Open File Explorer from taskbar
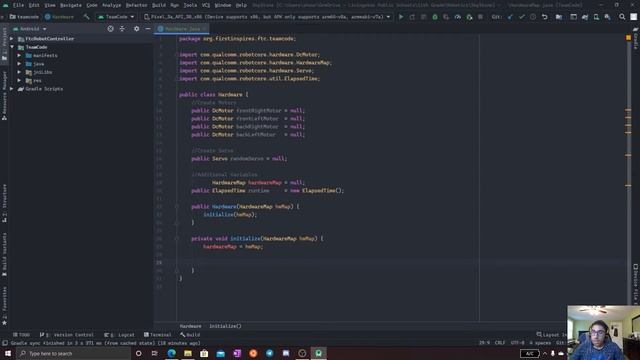The width and height of the screenshot is (640, 360). 188,353
